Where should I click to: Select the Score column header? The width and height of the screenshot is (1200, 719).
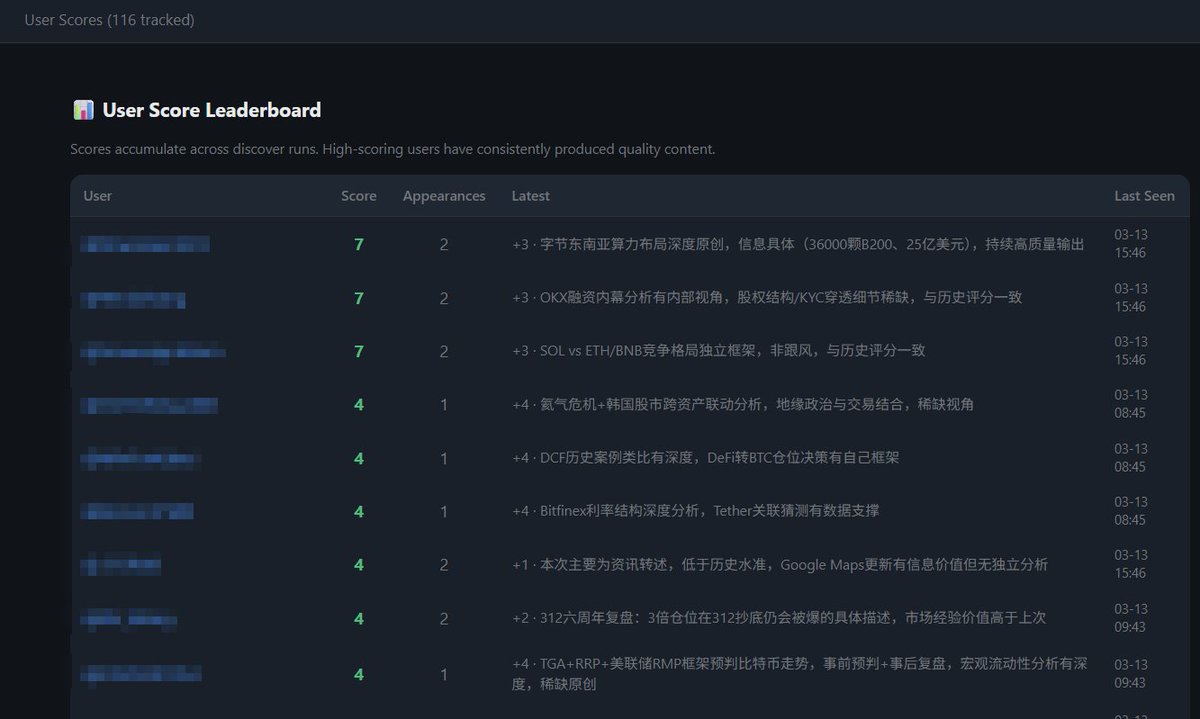359,196
